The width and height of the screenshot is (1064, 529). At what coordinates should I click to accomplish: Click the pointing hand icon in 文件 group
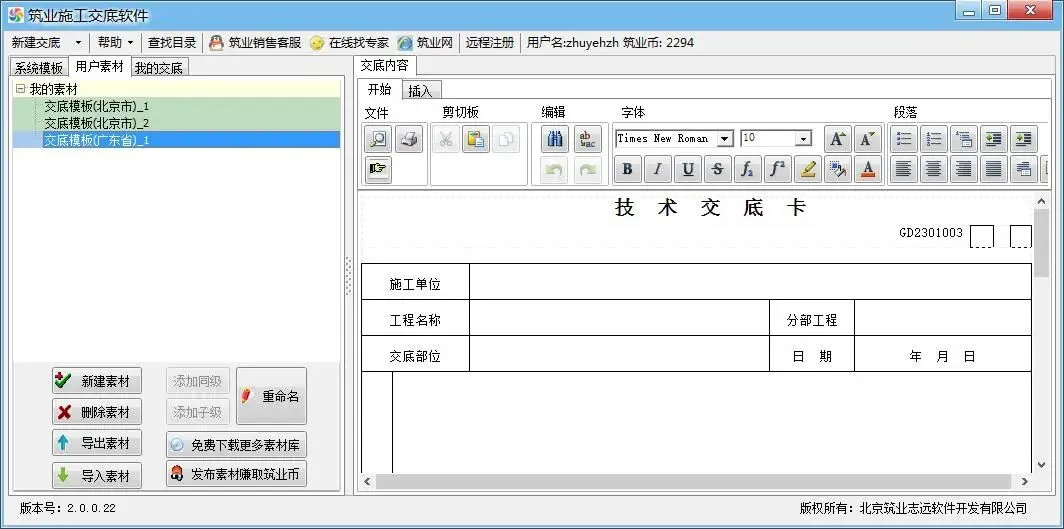378,170
